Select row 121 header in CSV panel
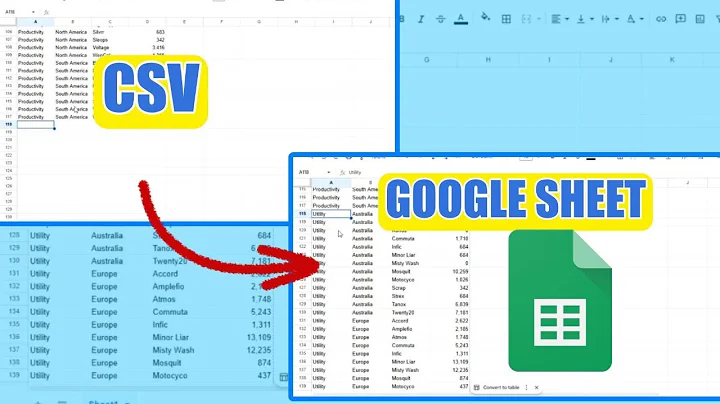 click(8, 148)
